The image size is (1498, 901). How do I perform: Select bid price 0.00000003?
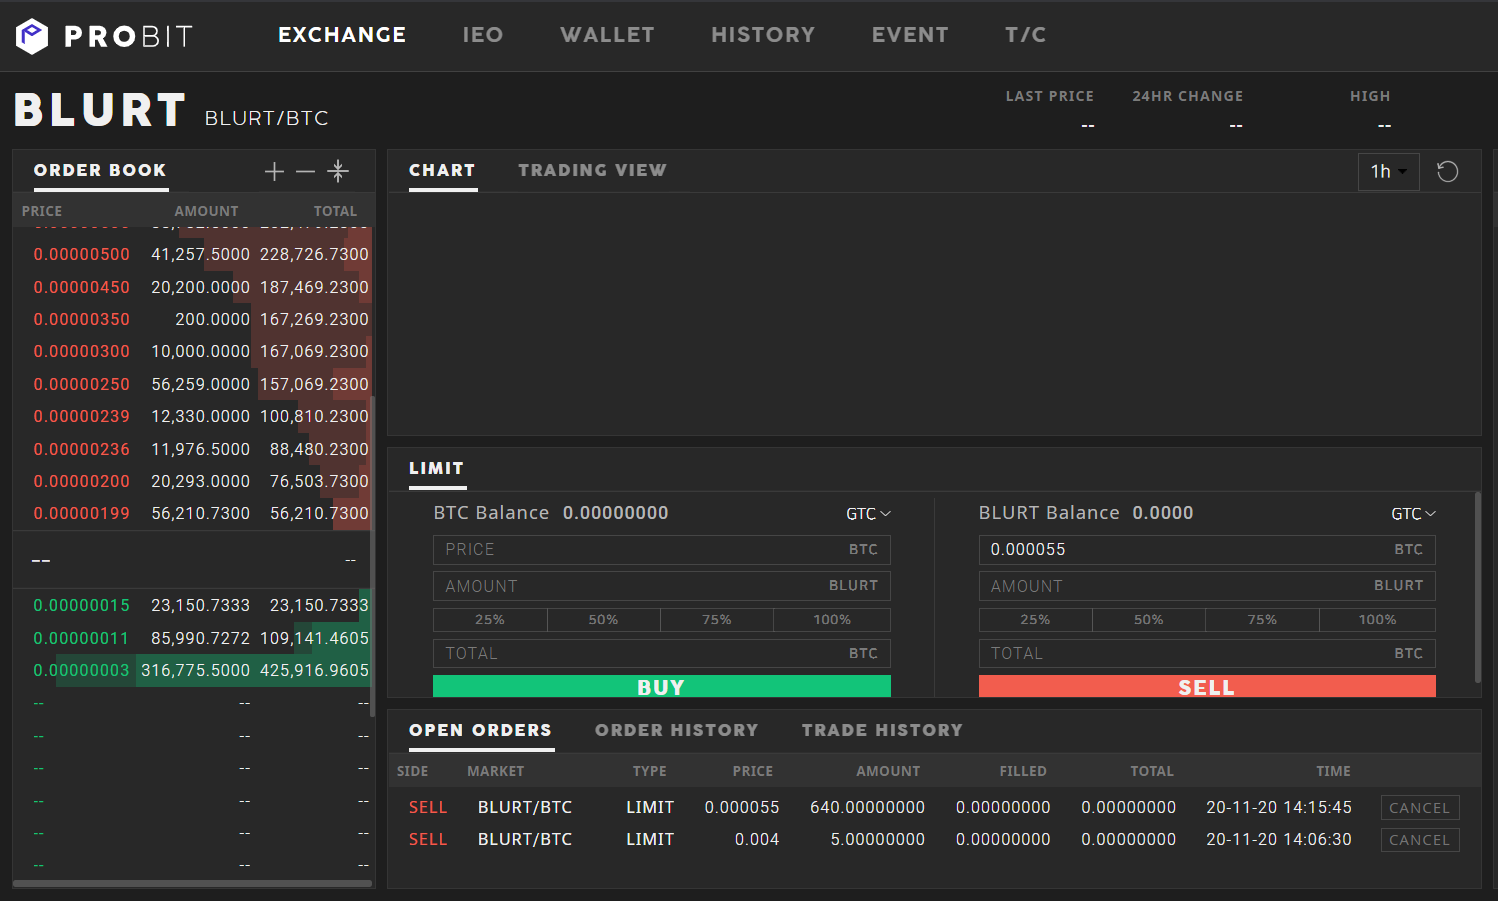pos(82,671)
